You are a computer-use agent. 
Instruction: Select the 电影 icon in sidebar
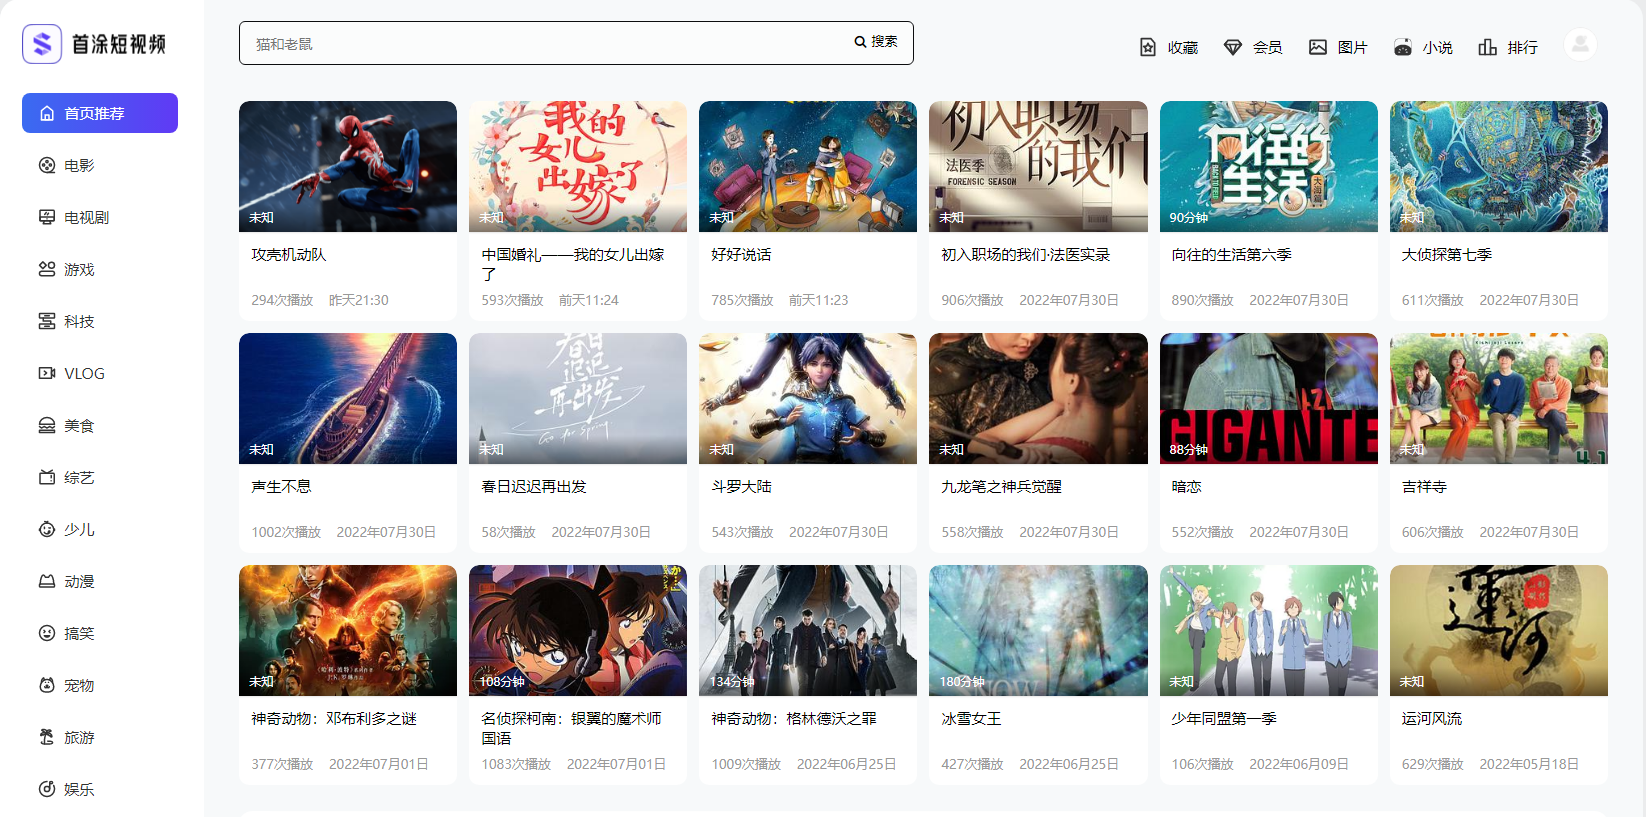47,166
